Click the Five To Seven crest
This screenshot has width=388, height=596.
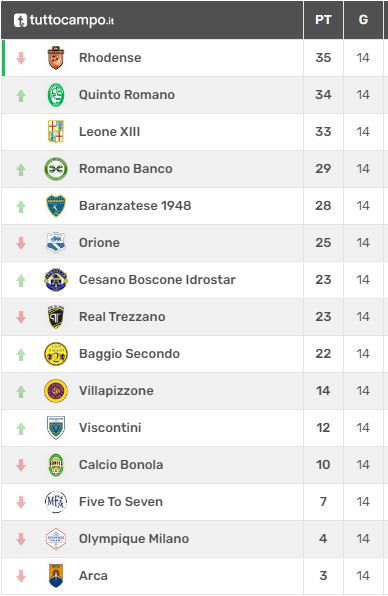(x=56, y=502)
